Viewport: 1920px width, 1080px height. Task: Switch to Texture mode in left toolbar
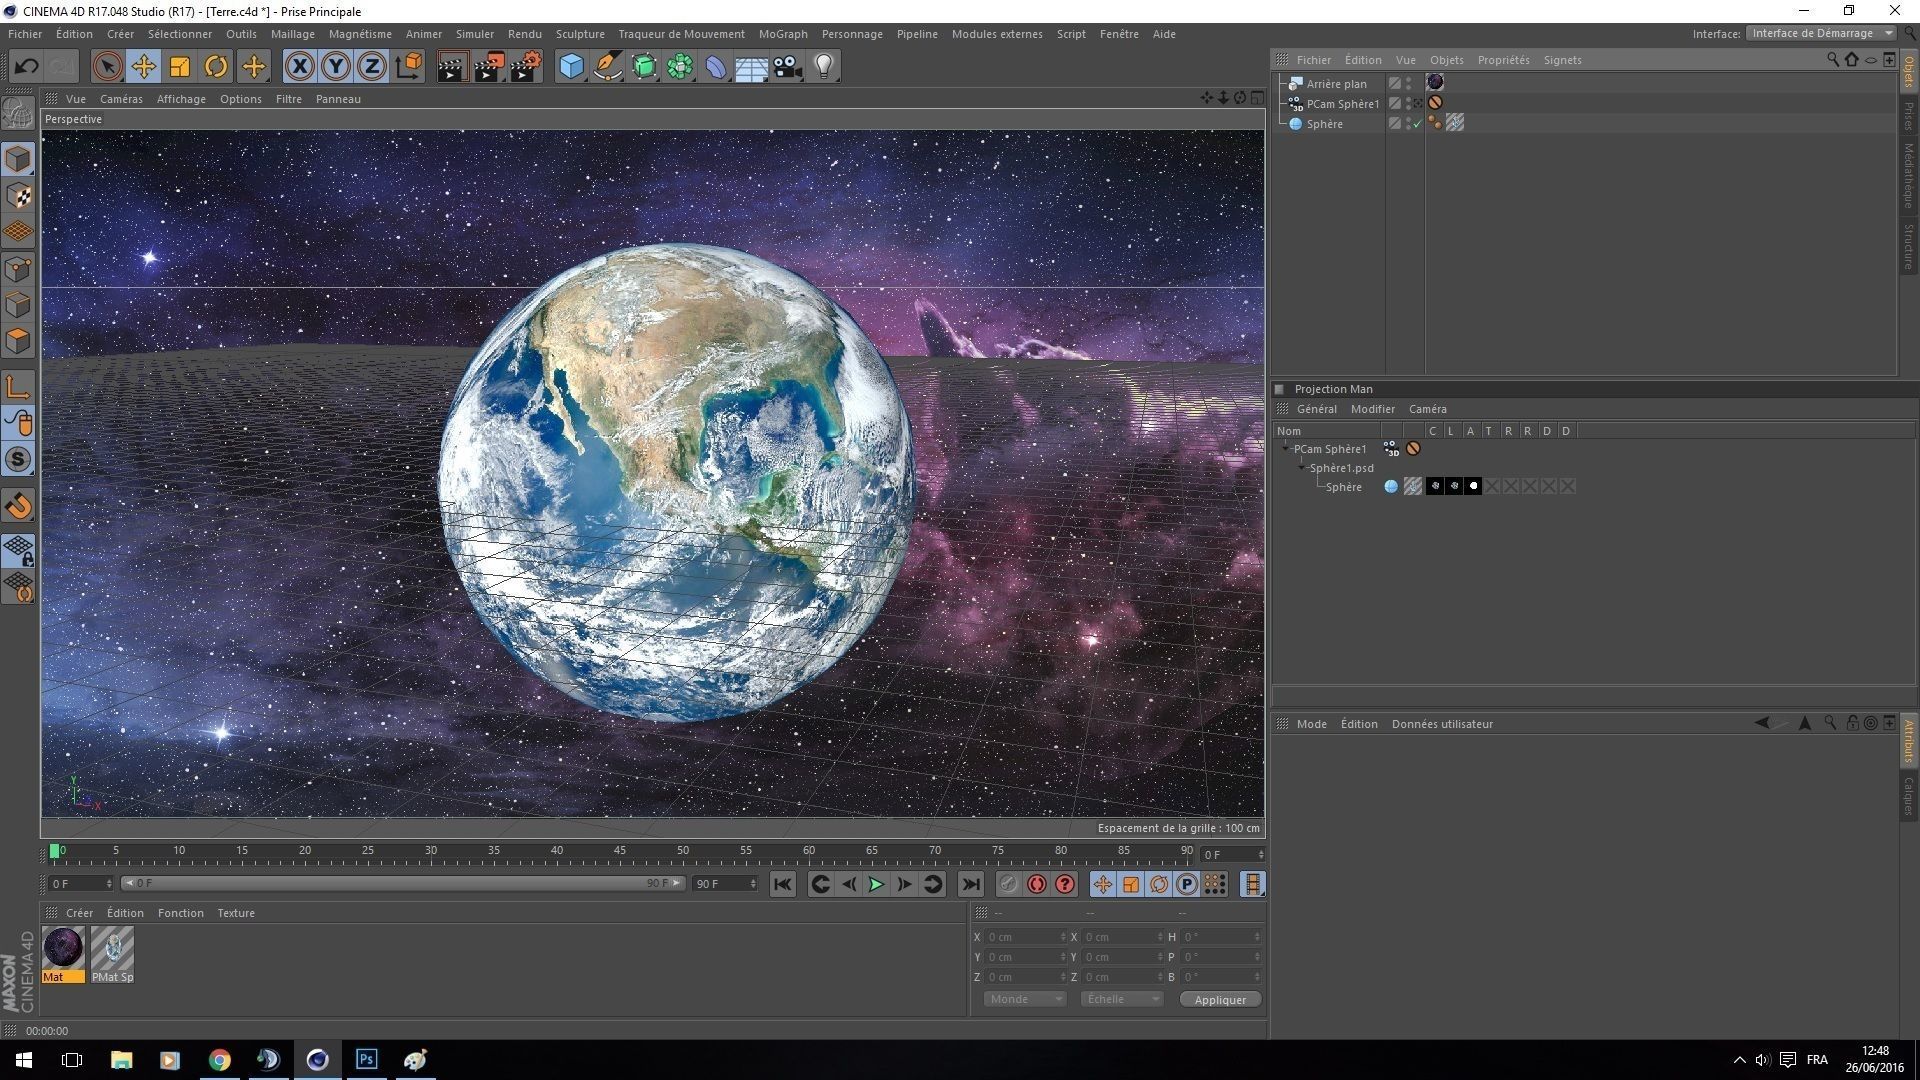[x=18, y=196]
